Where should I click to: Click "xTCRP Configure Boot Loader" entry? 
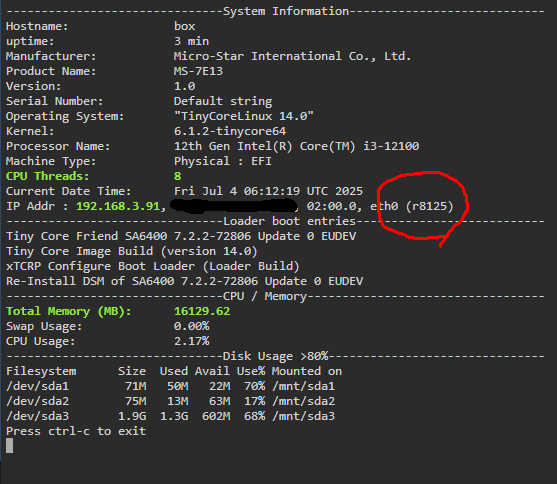153,266
